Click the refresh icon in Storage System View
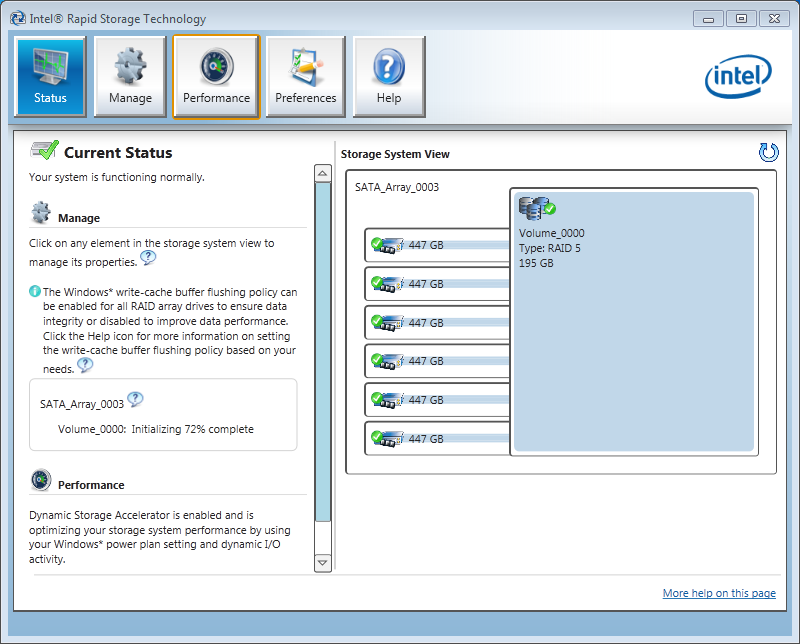The width and height of the screenshot is (800, 644). [x=767, y=152]
